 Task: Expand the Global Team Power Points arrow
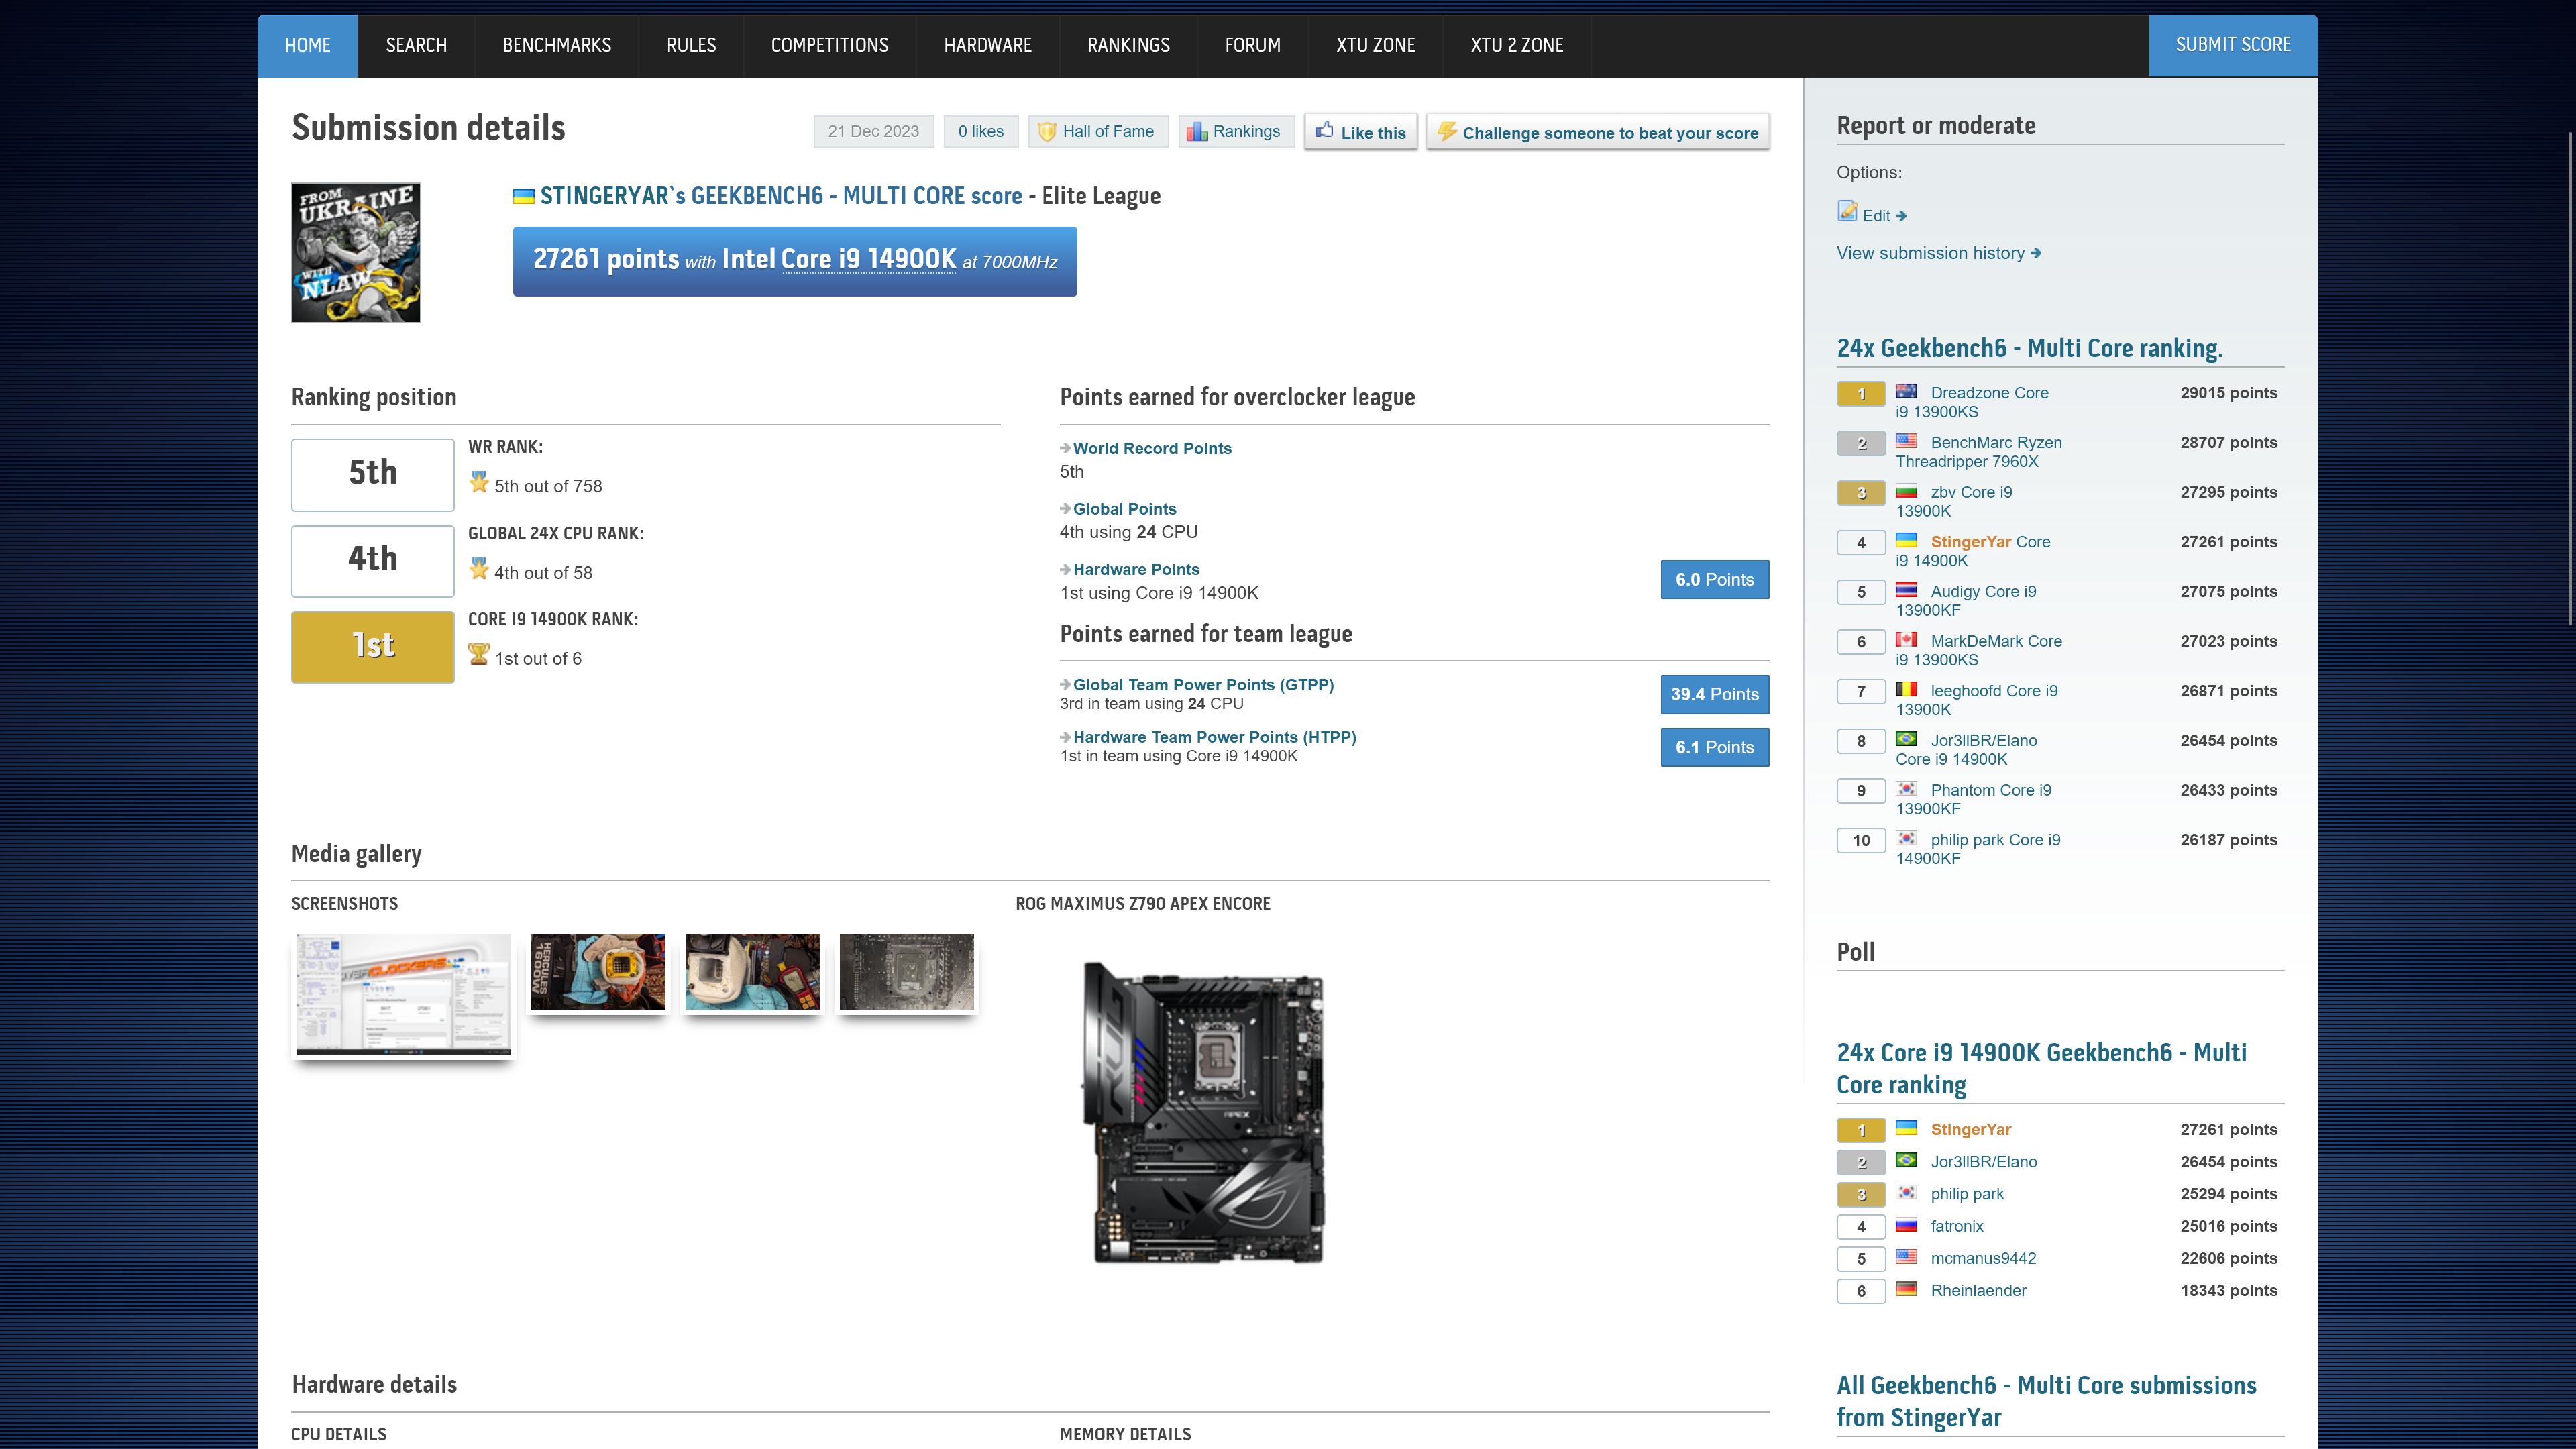click(x=1065, y=684)
